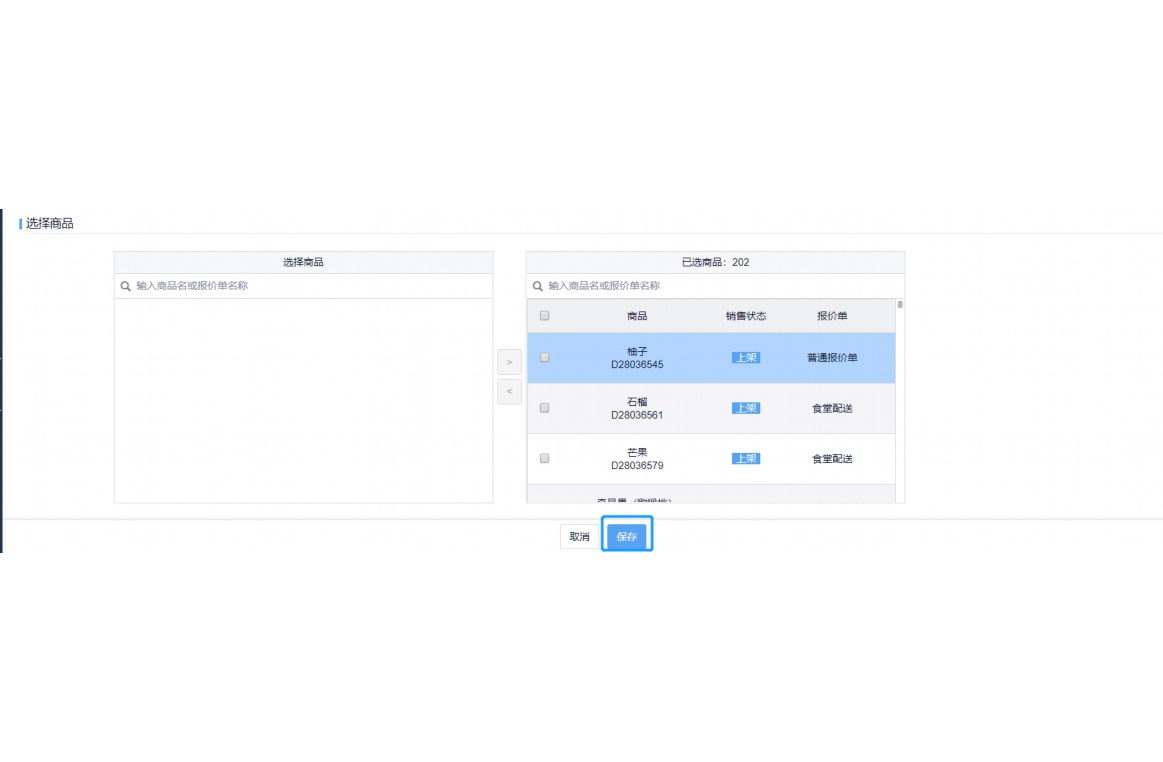Click the 已选商品: 202 panel title

click(715, 262)
